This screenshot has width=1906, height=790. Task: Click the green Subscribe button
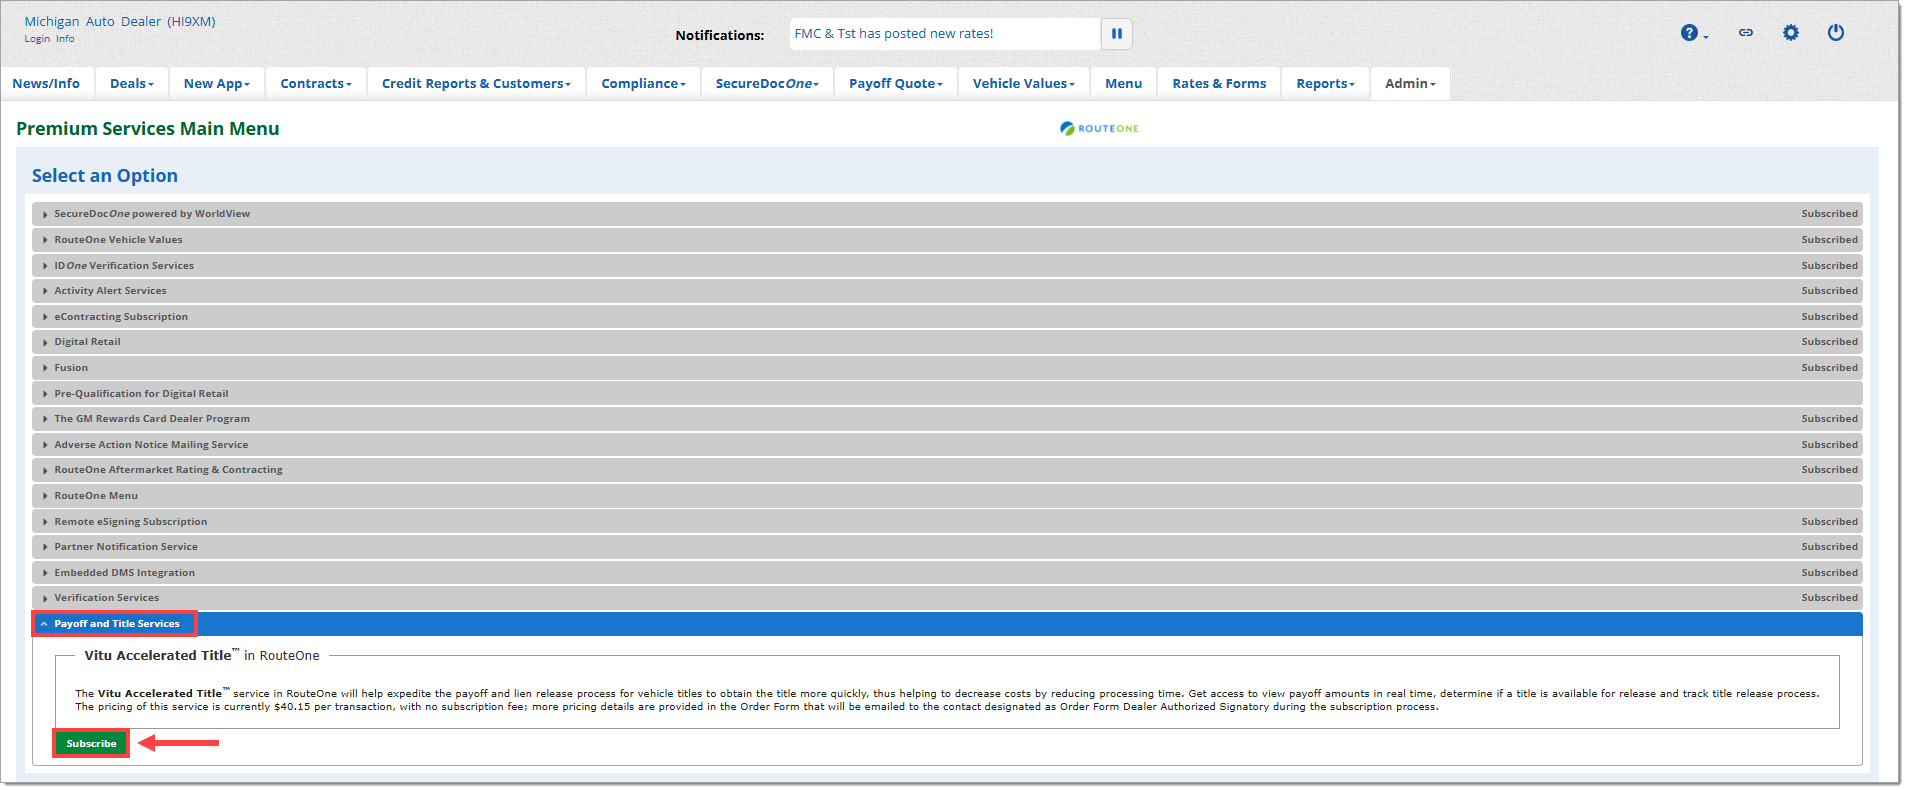coord(91,744)
